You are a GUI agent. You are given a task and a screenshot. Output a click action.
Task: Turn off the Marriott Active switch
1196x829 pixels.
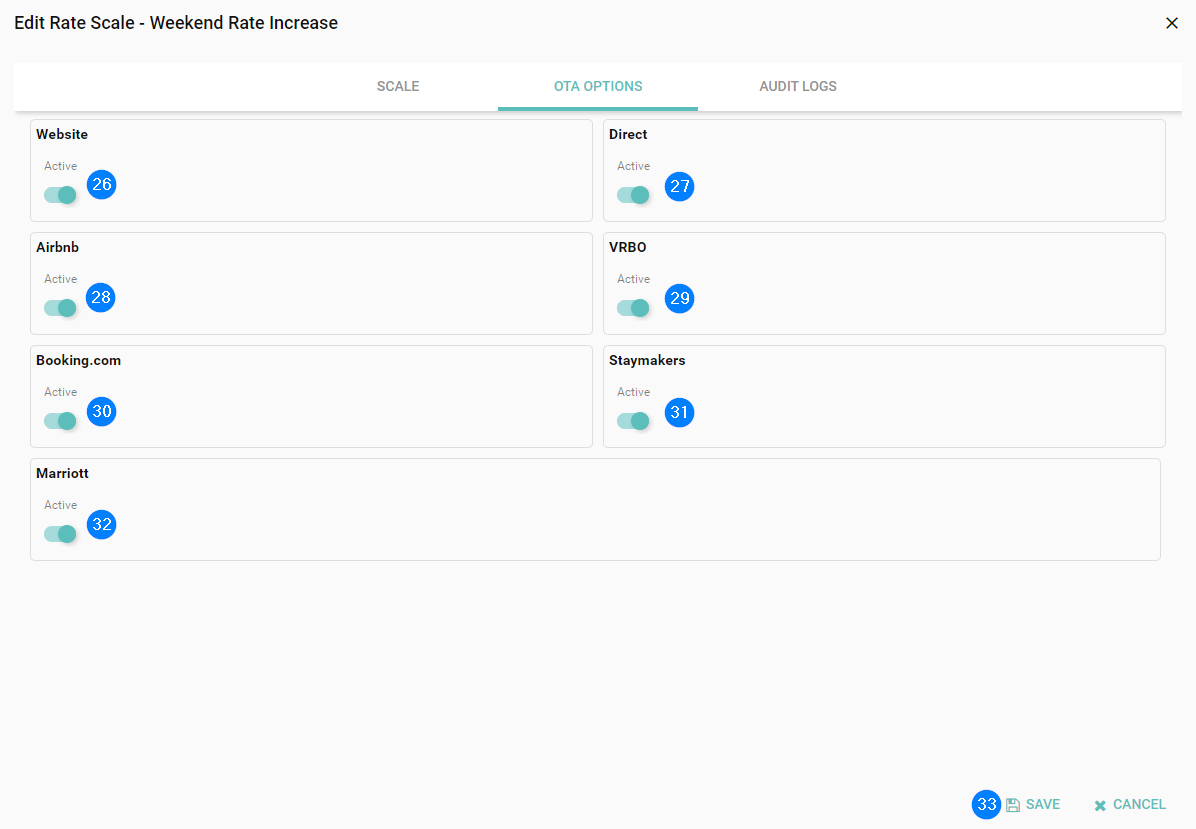tap(60, 534)
